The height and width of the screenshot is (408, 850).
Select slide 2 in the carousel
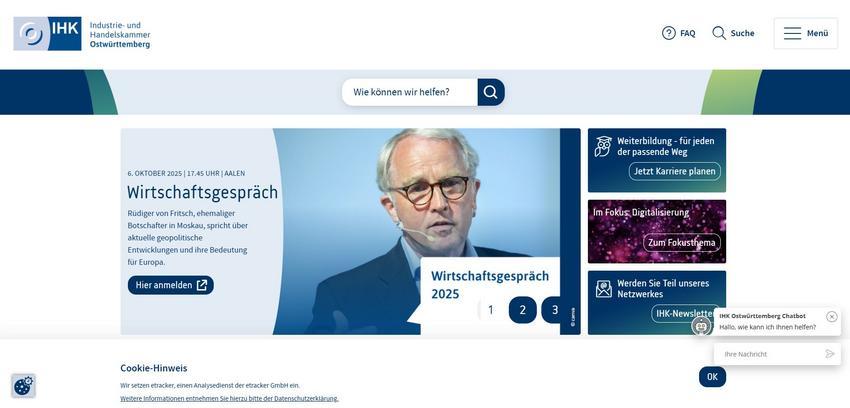[523, 310]
